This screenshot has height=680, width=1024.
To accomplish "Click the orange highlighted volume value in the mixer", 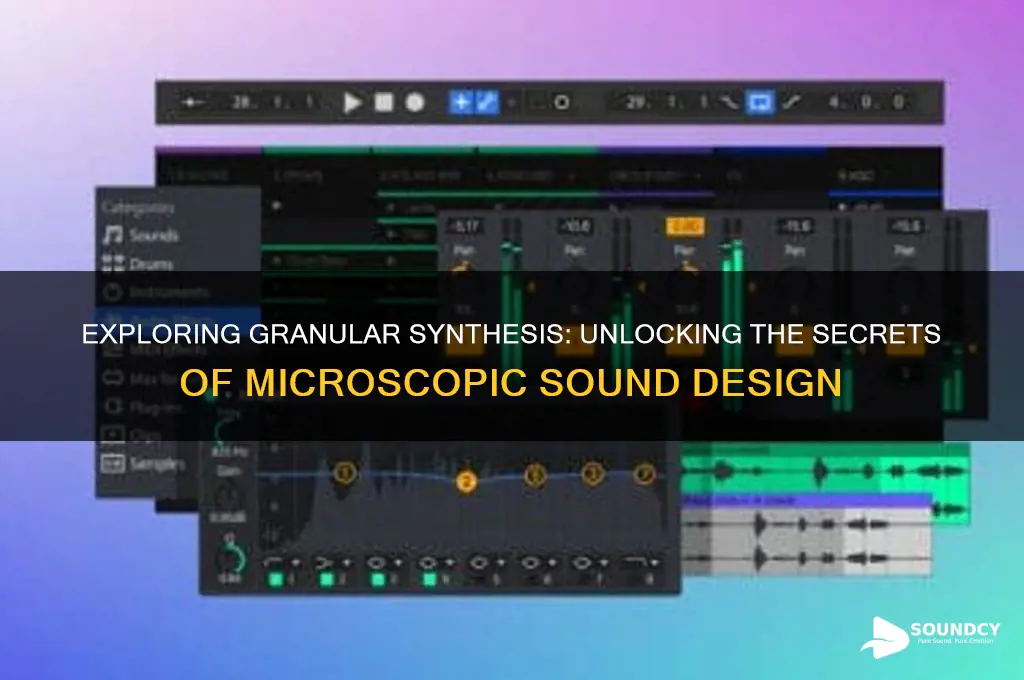I will pyautogui.click(x=685, y=226).
